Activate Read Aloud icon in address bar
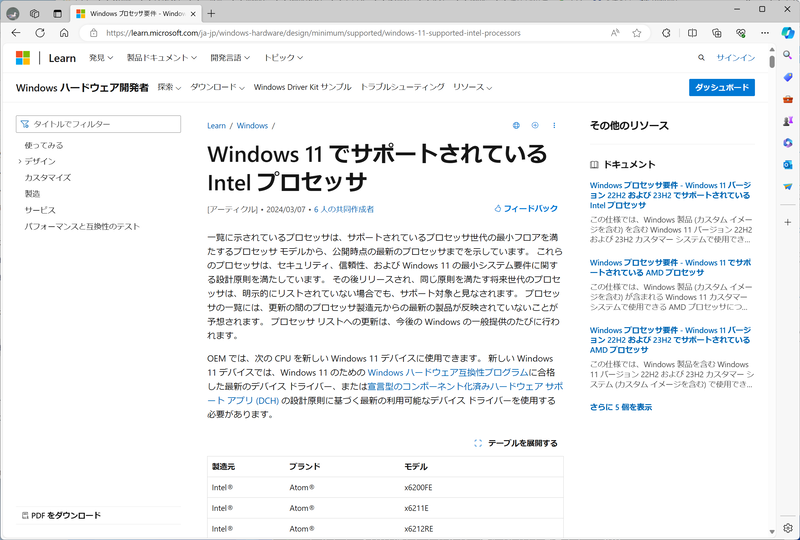Viewport: 800px width, 540px height. [x=615, y=33]
